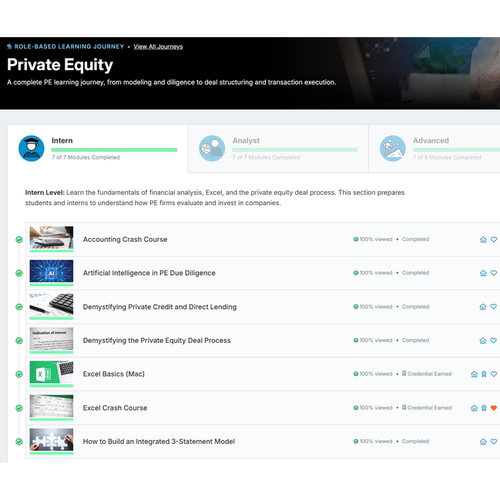
Task: Open the View All Journeys link
Action: click(x=158, y=47)
